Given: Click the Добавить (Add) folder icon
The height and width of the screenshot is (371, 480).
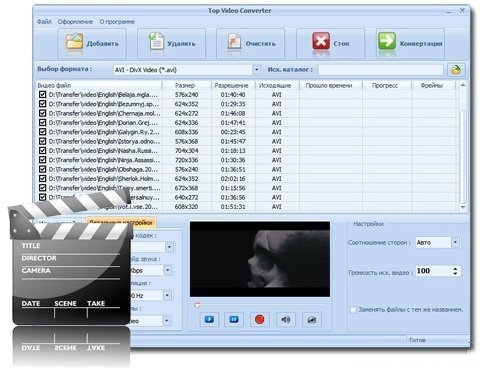Looking at the screenshot, I should [74, 42].
